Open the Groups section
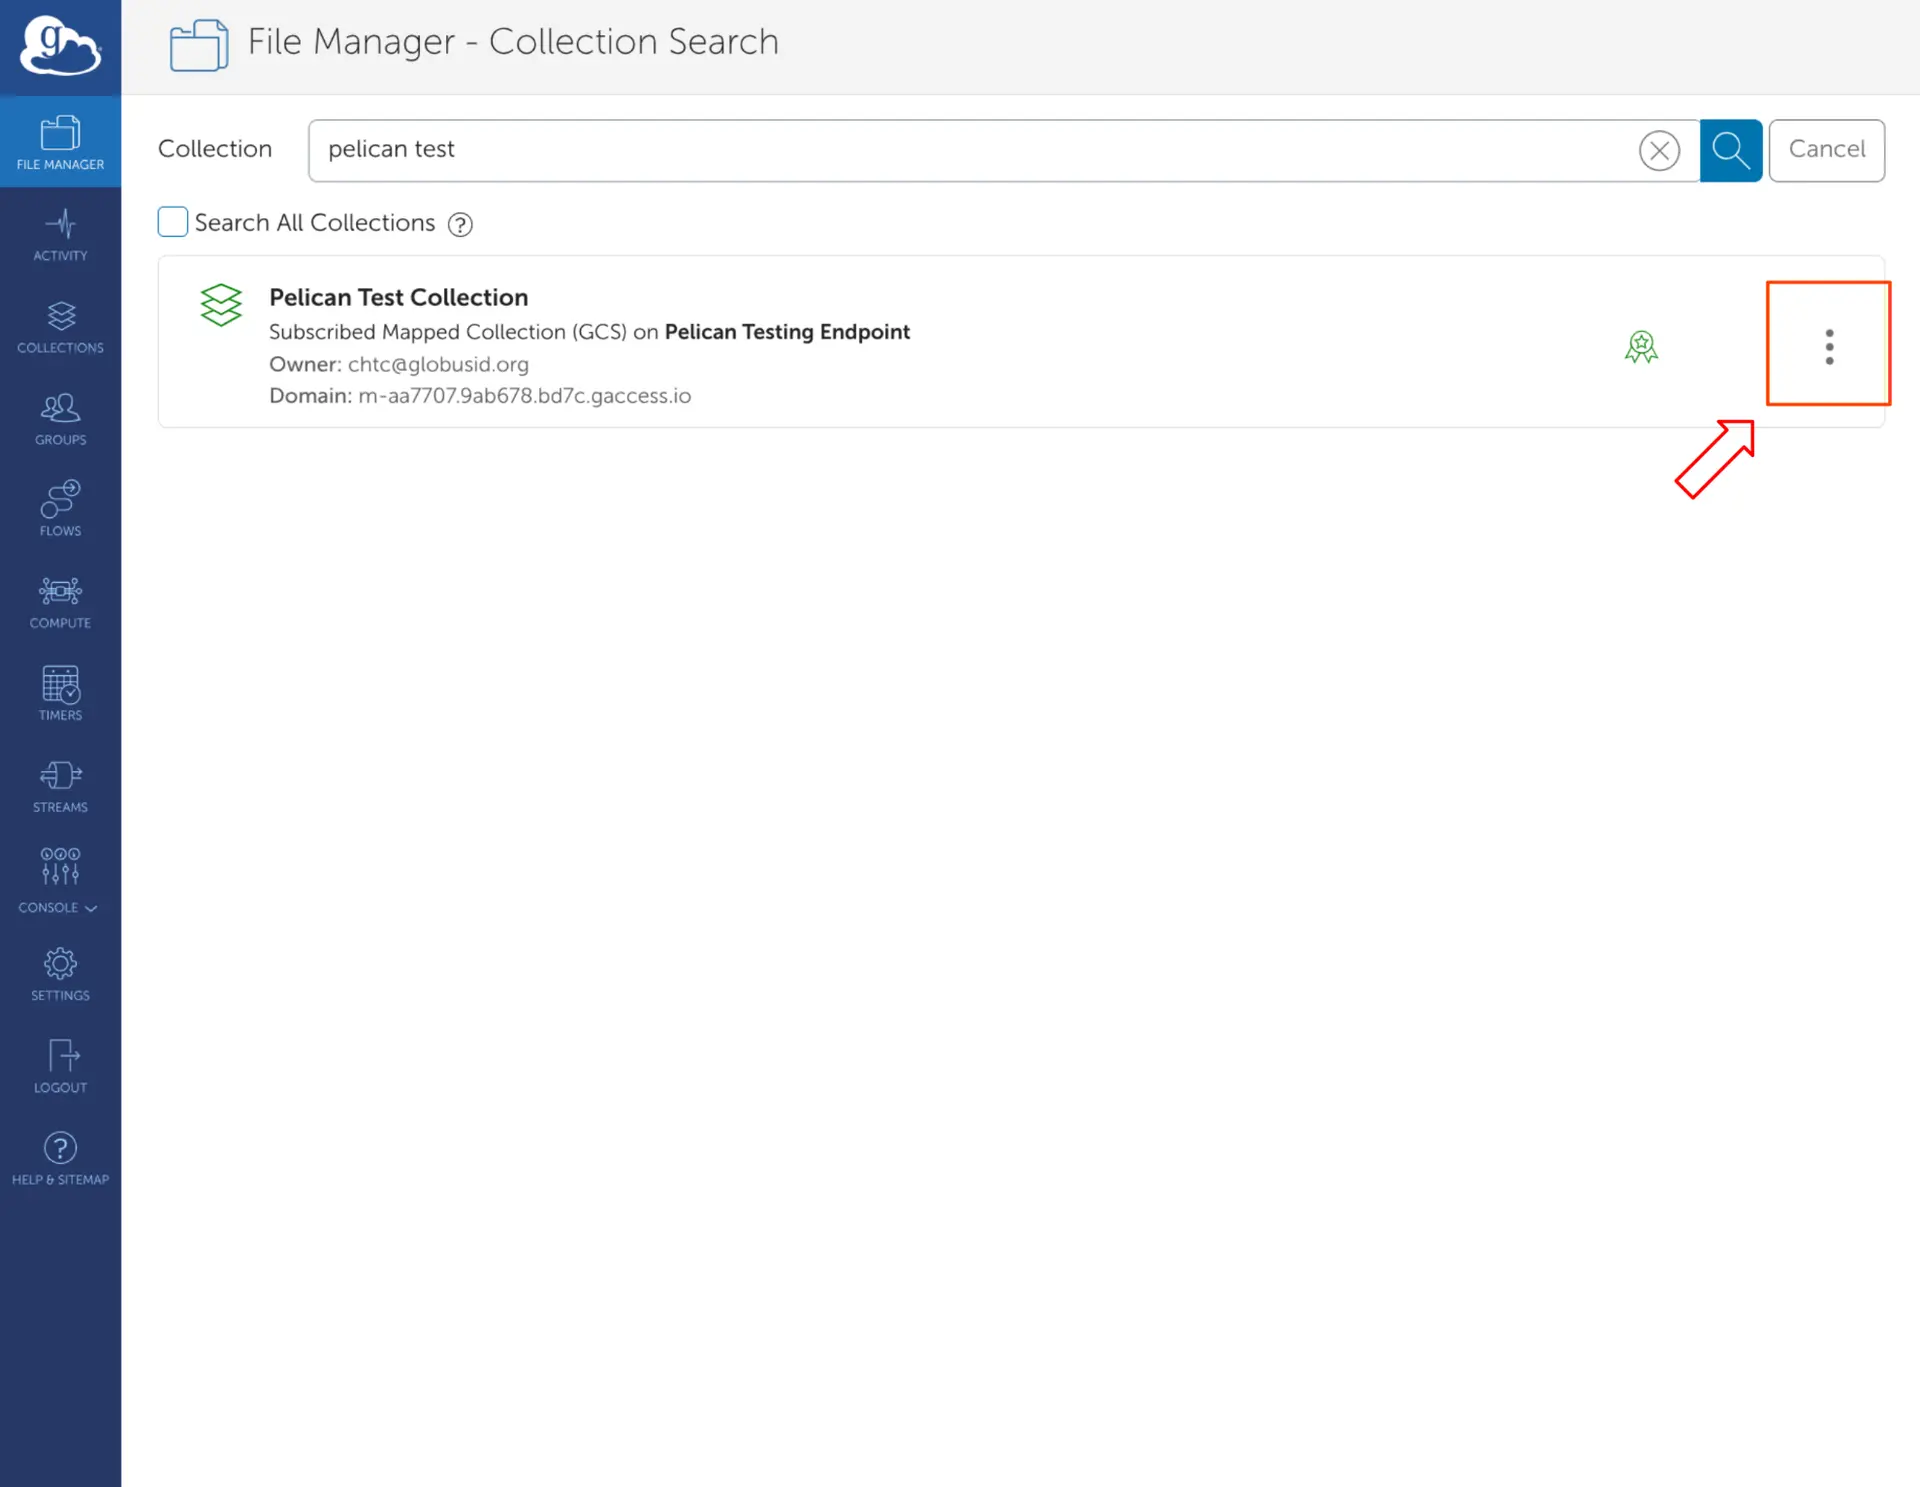The height and width of the screenshot is (1487, 1920). (60, 419)
